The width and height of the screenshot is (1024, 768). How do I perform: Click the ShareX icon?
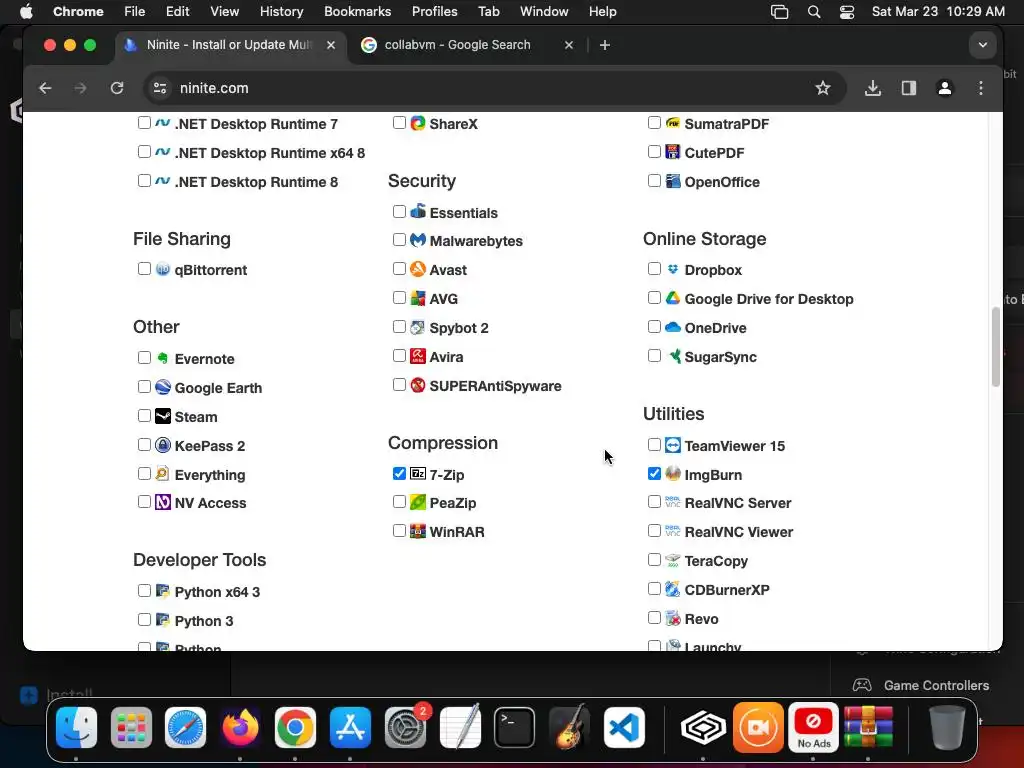click(418, 123)
